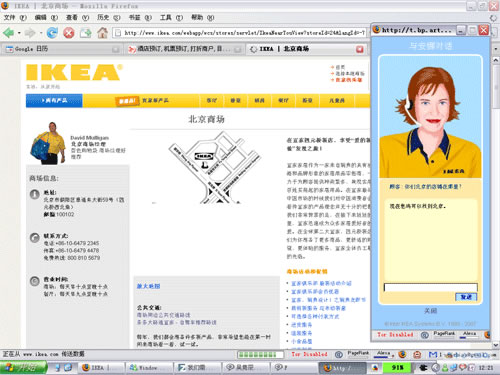Click 宜家新产品 in the yellow navigation bar
Screen dimensions: 500x375
(x=155, y=100)
